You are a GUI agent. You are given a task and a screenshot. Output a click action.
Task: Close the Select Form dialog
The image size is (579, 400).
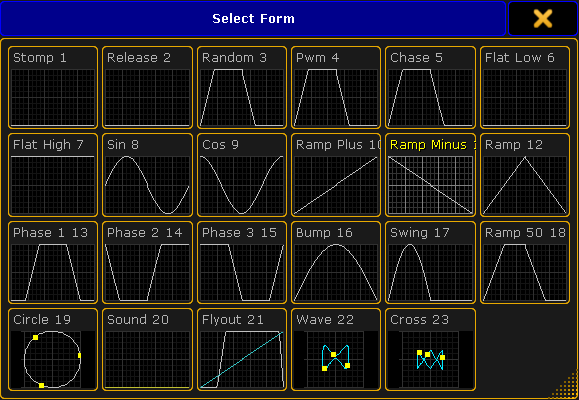click(x=542, y=18)
